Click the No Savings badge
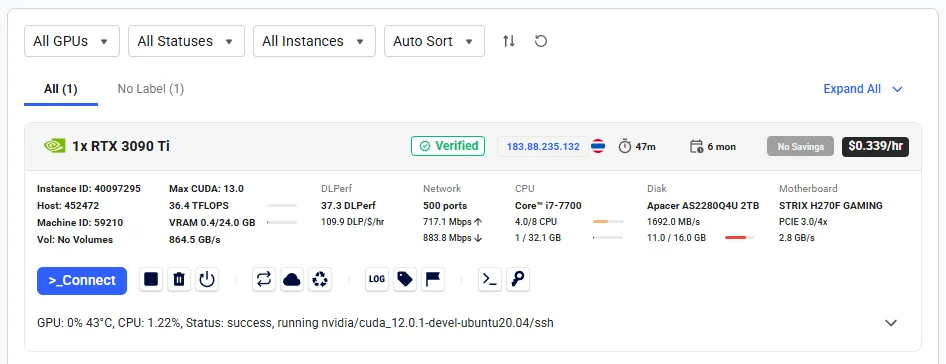 pyautogui.click(x=801, y=147)
